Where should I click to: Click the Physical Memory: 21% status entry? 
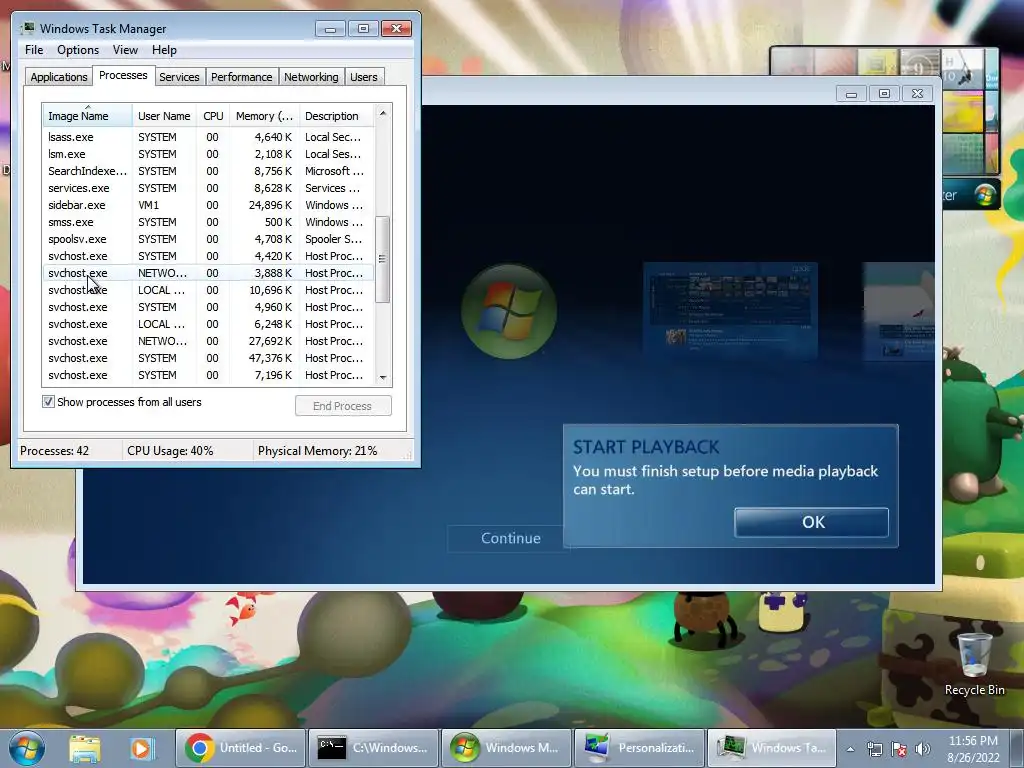(317, 451)
